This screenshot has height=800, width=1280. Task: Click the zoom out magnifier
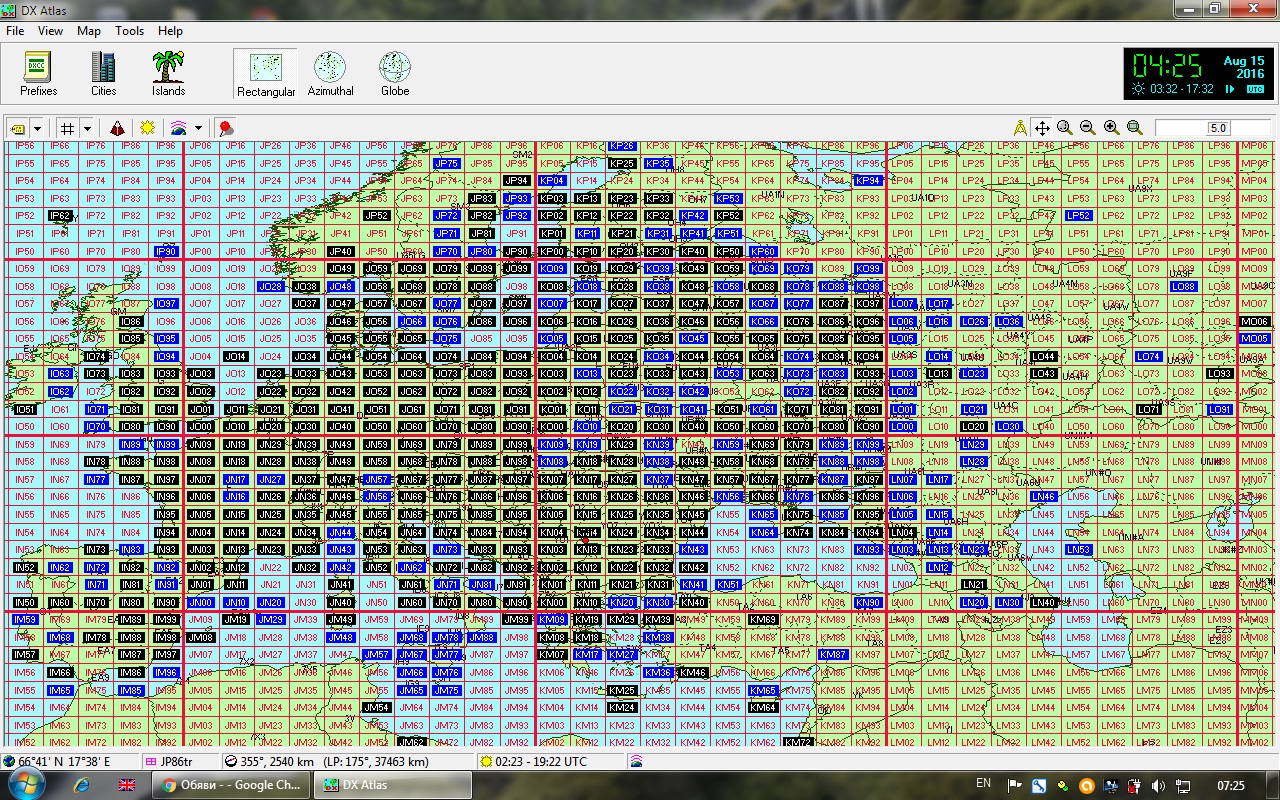pyautogui.click(x=1087, y=128)
